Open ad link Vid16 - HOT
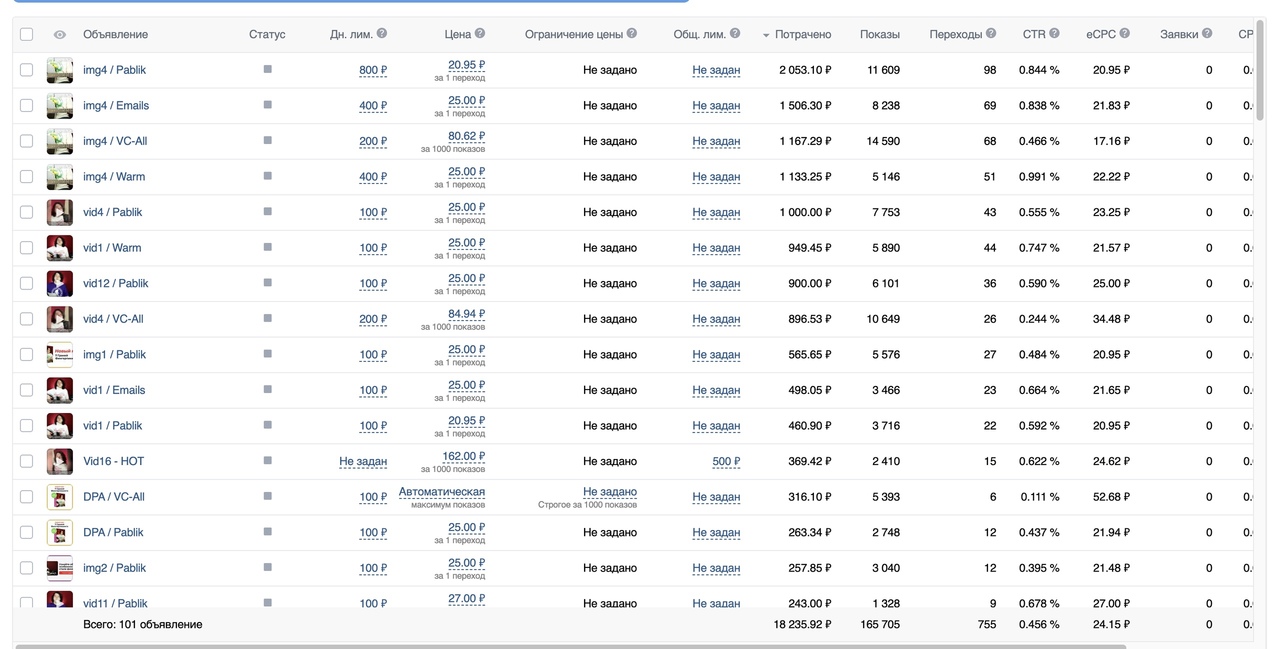This screenshot has height=649, width=1280. tap(113, 461)
